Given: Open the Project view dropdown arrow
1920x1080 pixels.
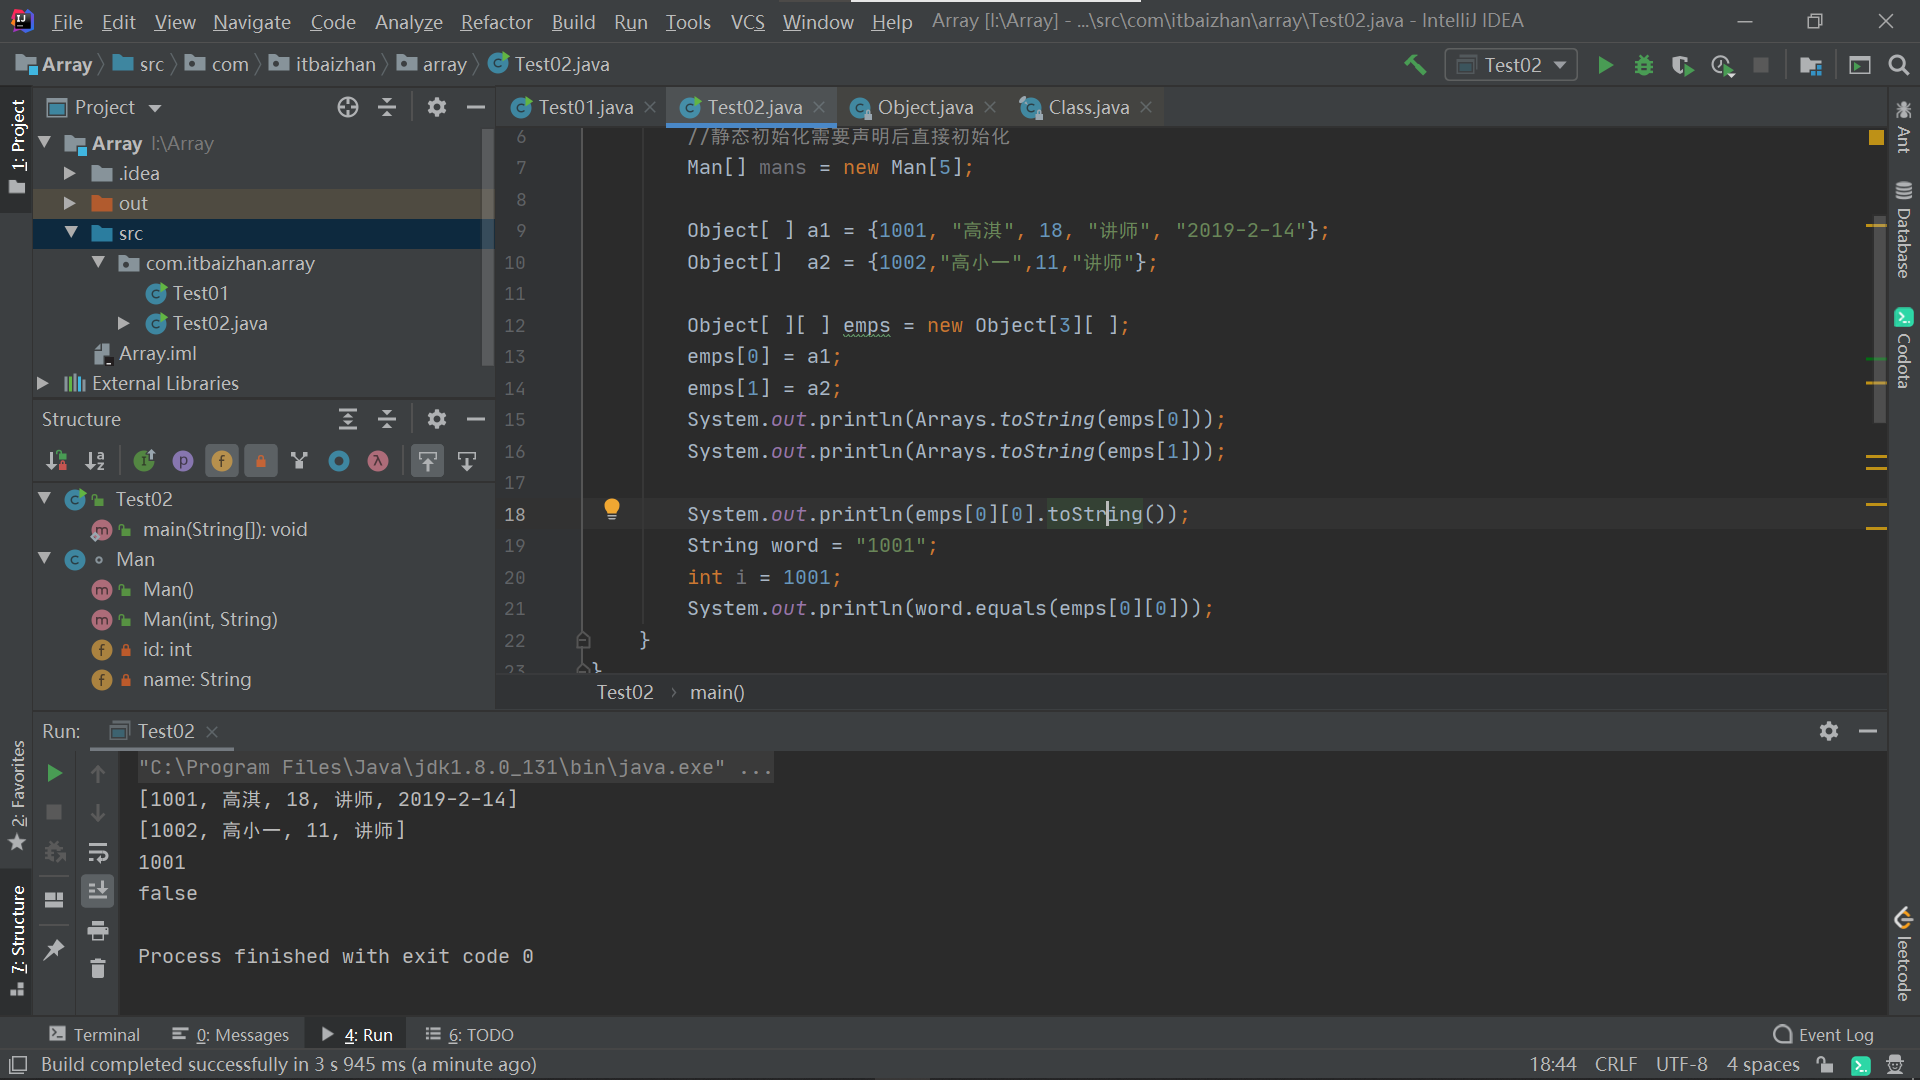Looking at the screenshot, I should tap(155, 108).
